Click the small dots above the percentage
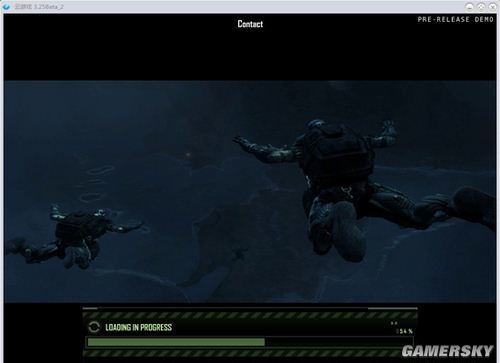The width and height of the screenshot is (500, 363). tap(394, 323)
